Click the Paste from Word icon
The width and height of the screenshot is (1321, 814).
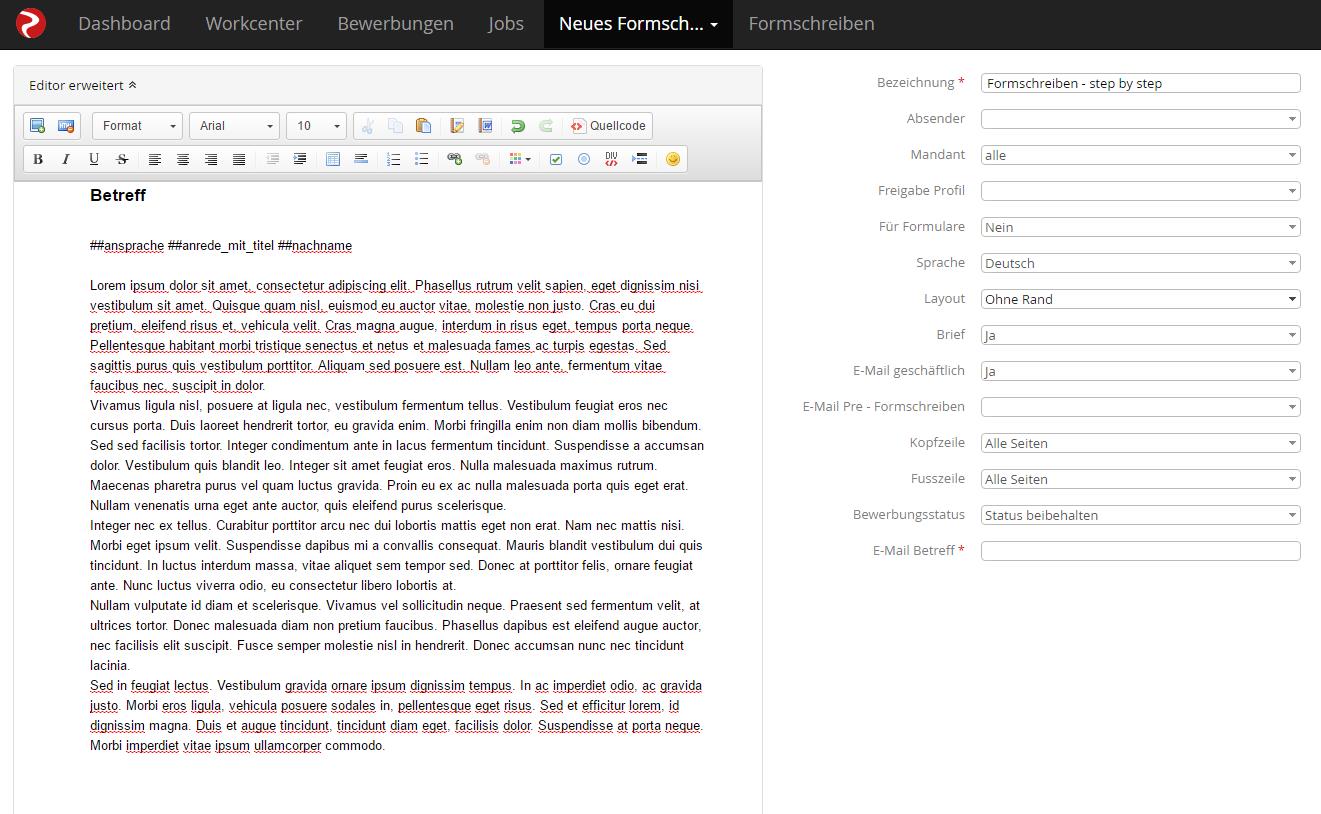(x=485, y=126)
